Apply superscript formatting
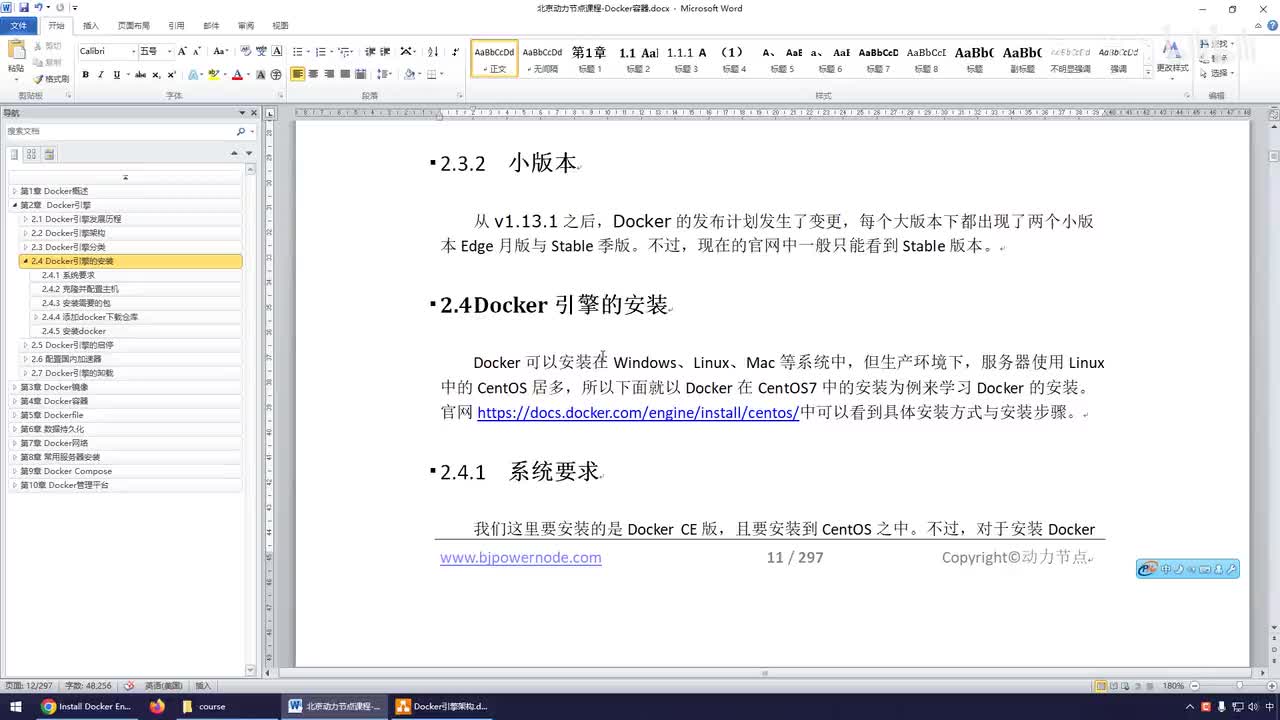 click(x=172, y=74)
